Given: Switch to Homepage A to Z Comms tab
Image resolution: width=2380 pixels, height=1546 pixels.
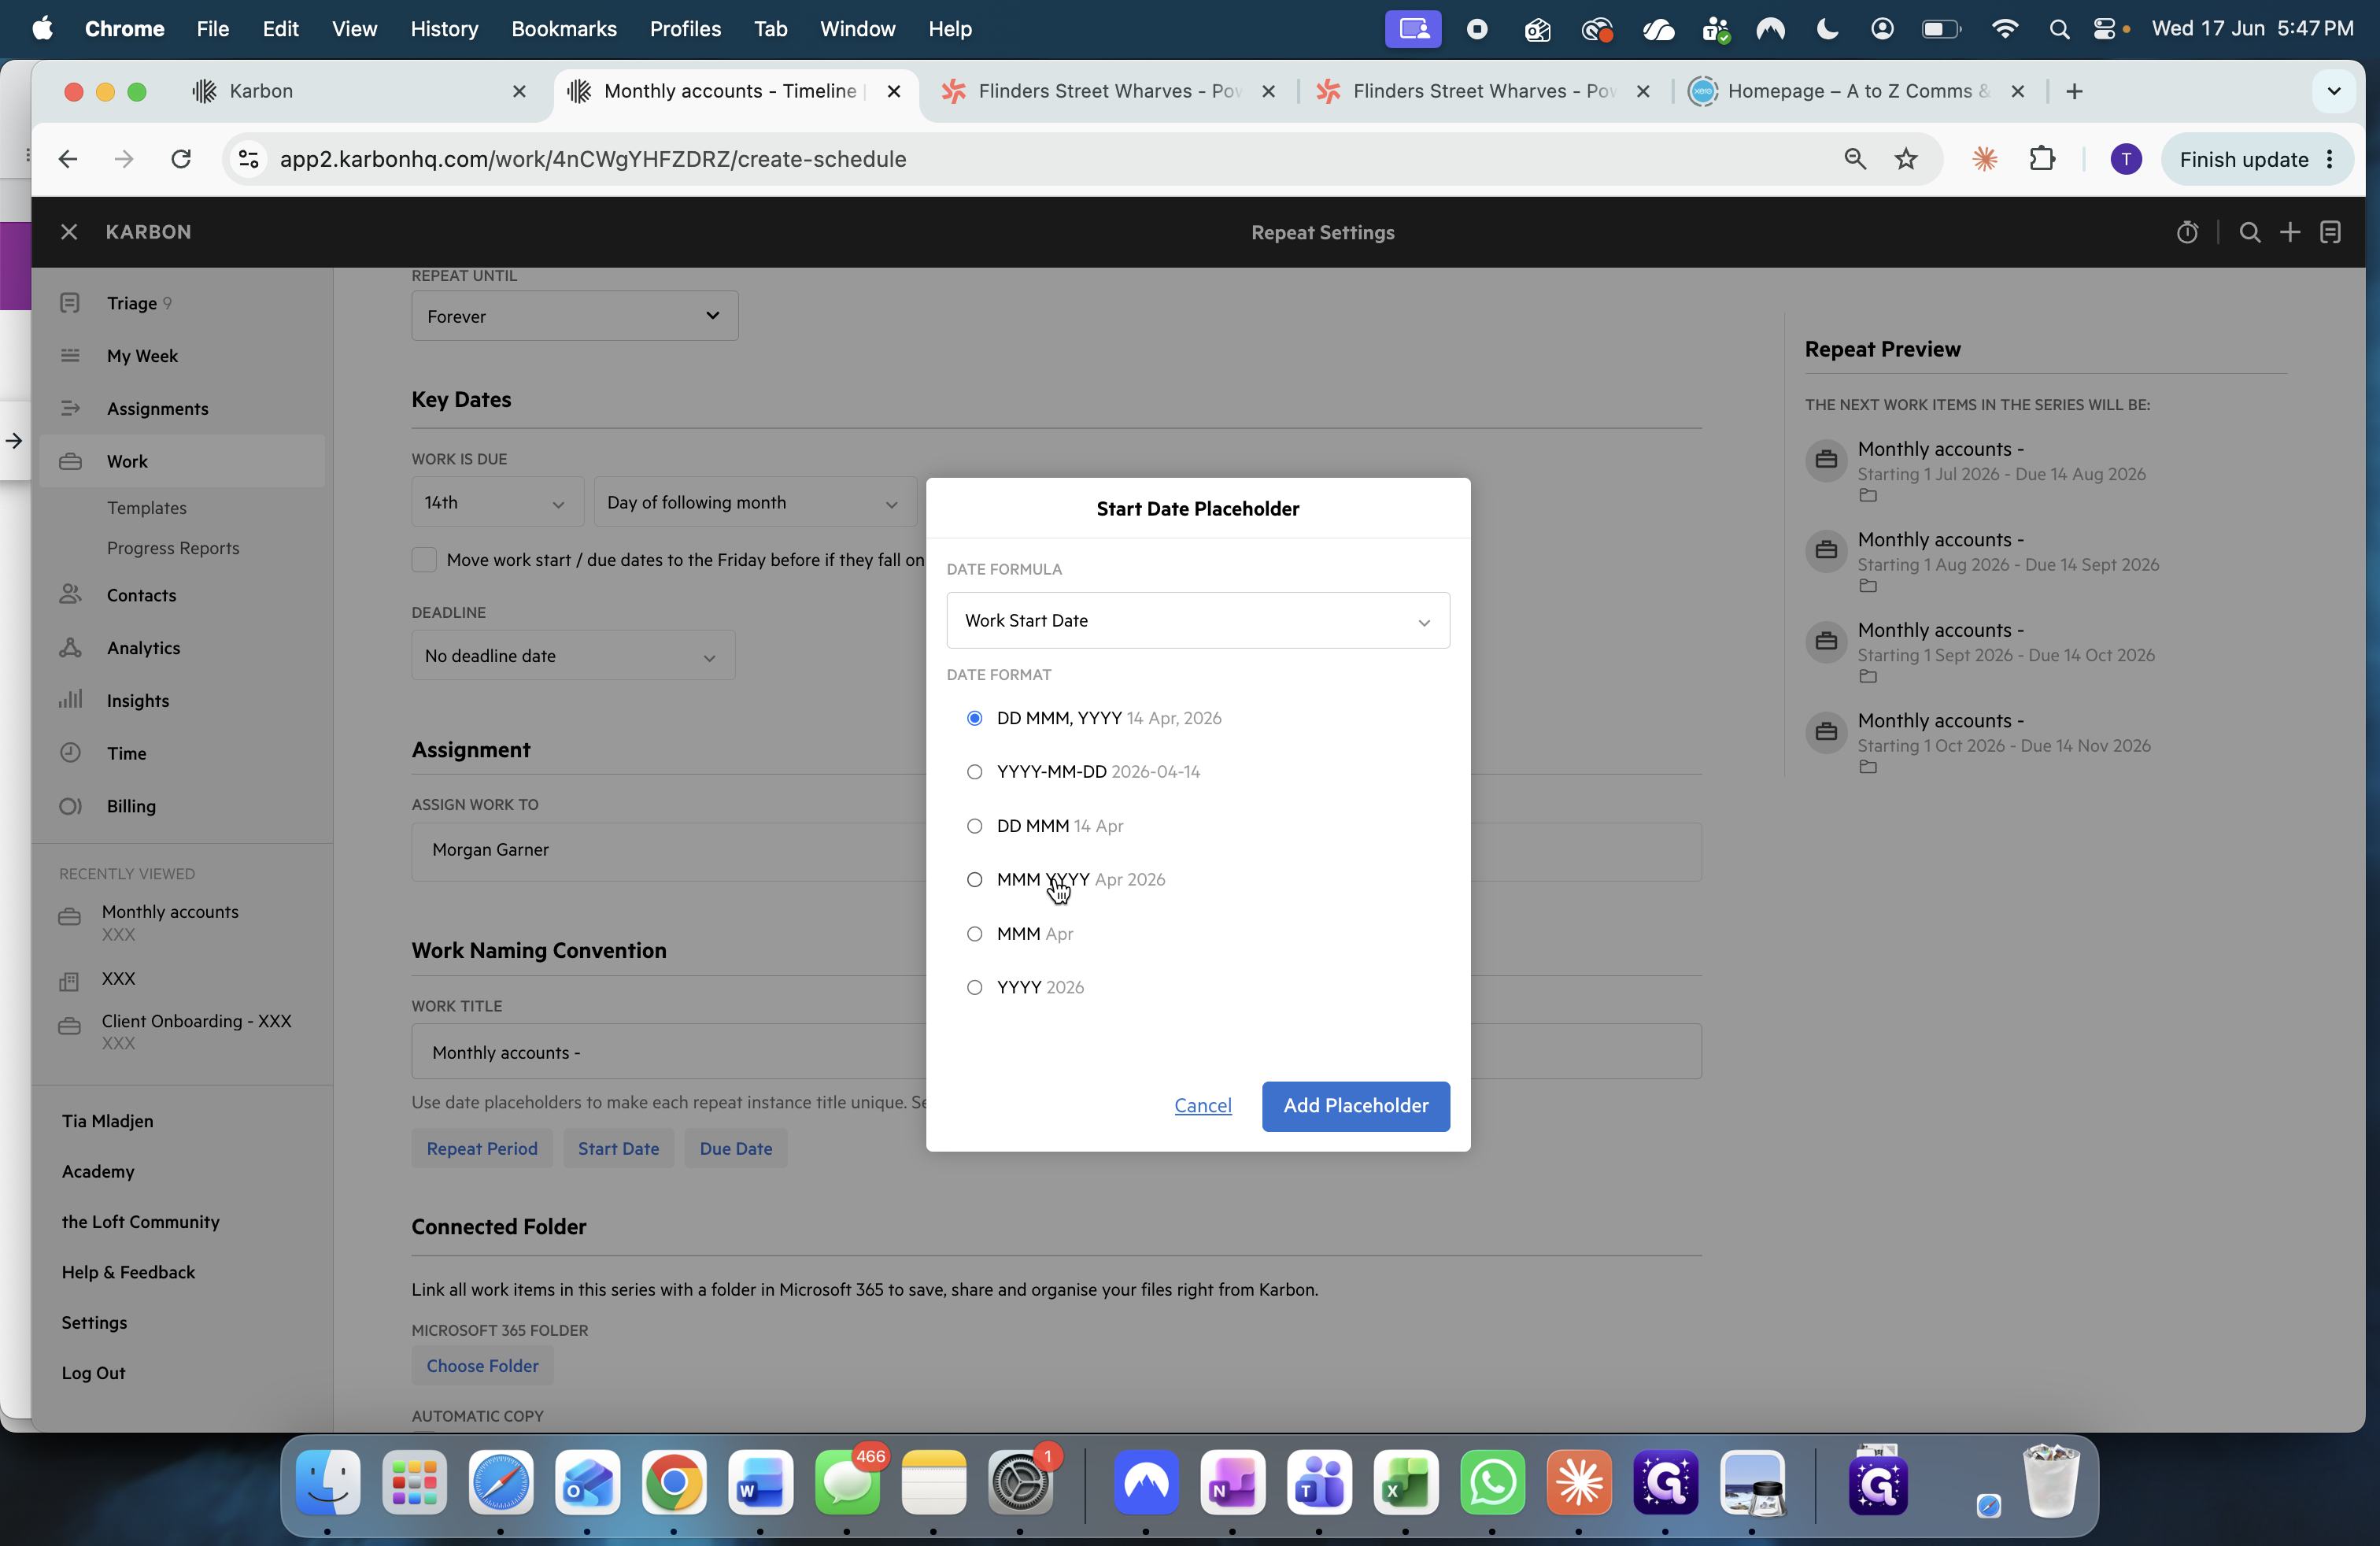Looking at the screenshot, I should [1857, 91].
